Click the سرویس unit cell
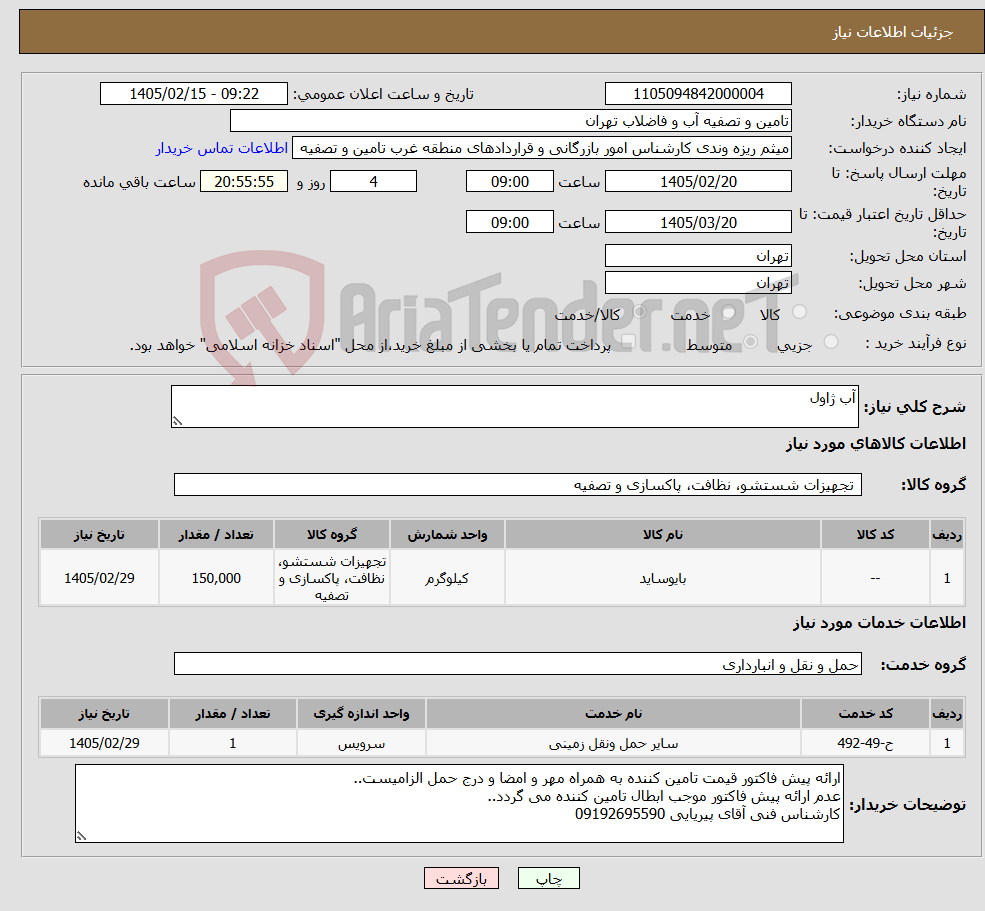 361,743
